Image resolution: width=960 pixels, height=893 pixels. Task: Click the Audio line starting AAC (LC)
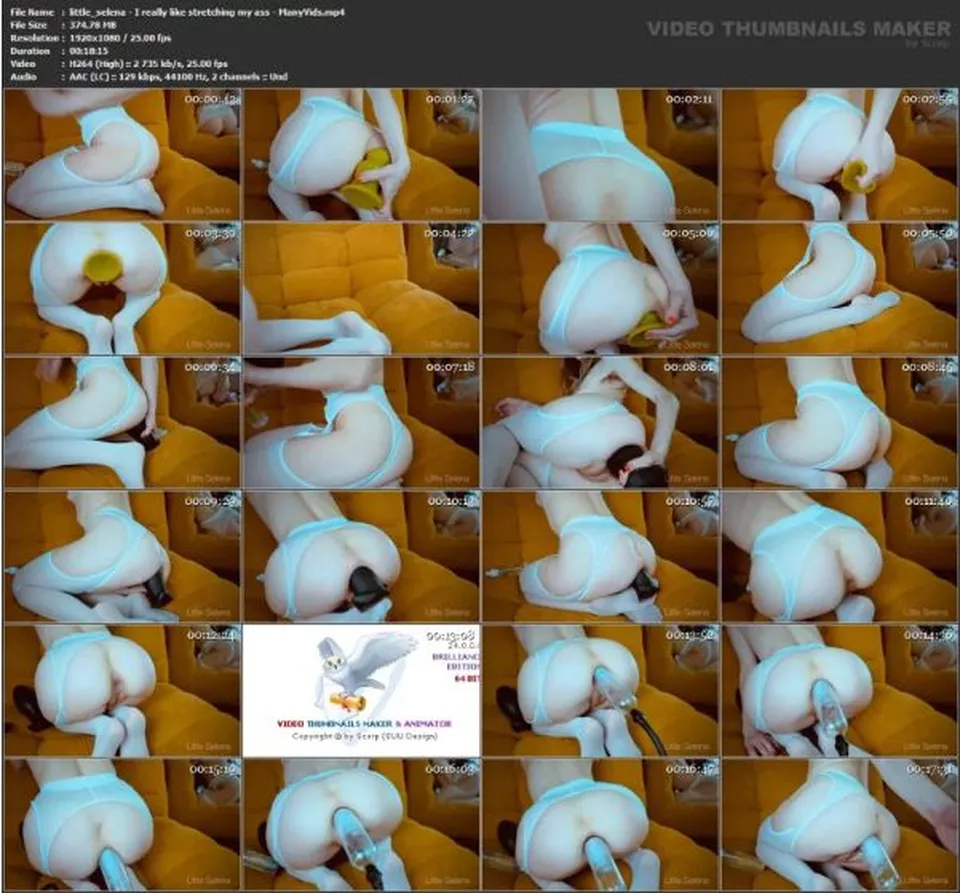179,77
